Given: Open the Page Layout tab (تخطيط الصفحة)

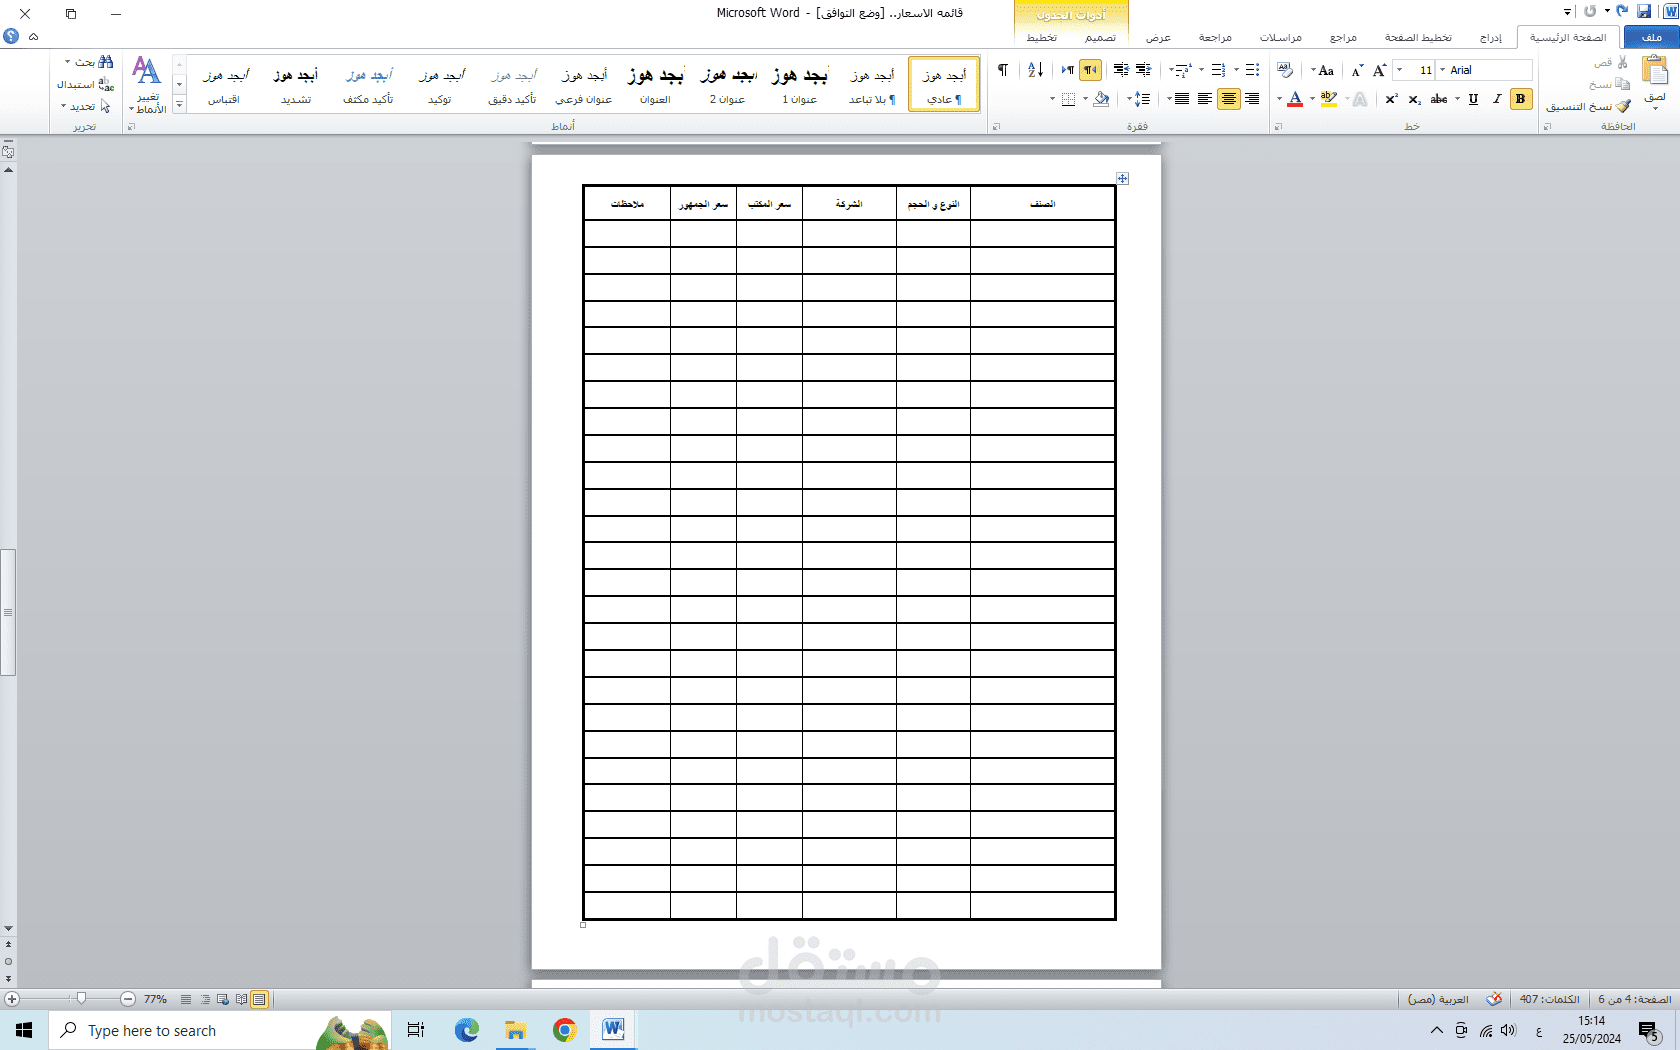Looking at the screenshot, I should [1418, 37].
